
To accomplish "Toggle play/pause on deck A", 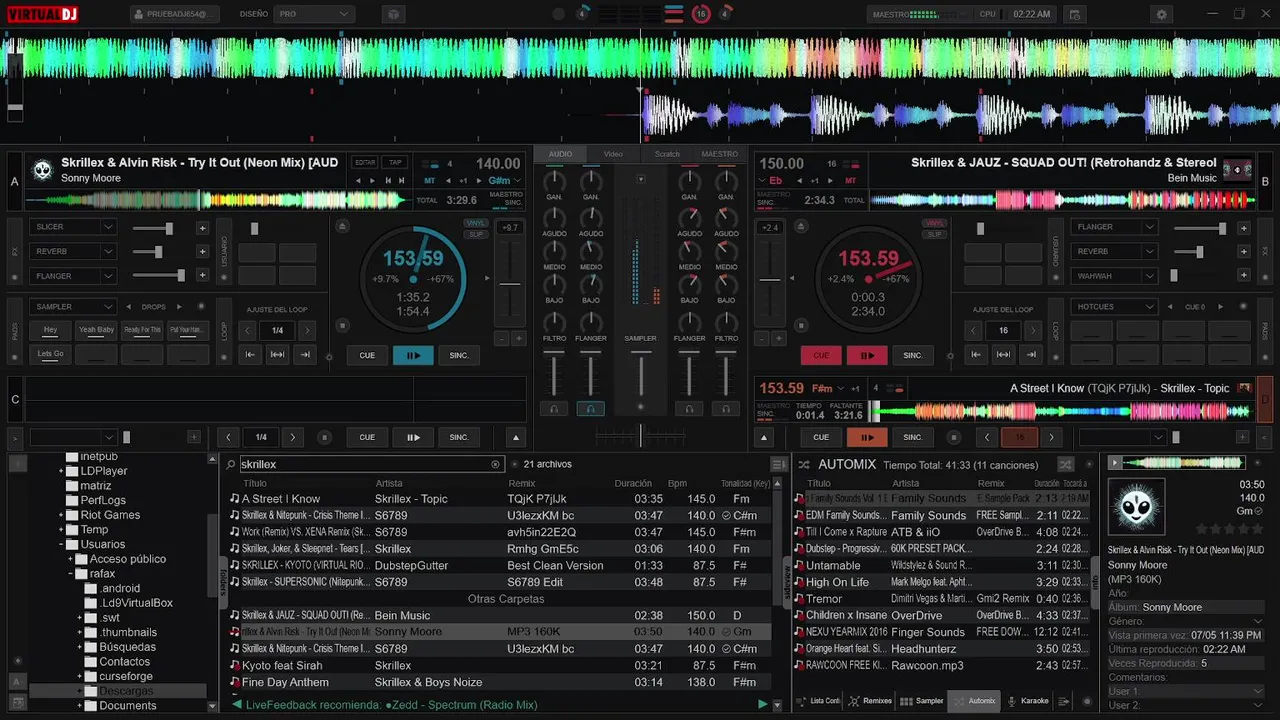I will click(x=413, y=355).
